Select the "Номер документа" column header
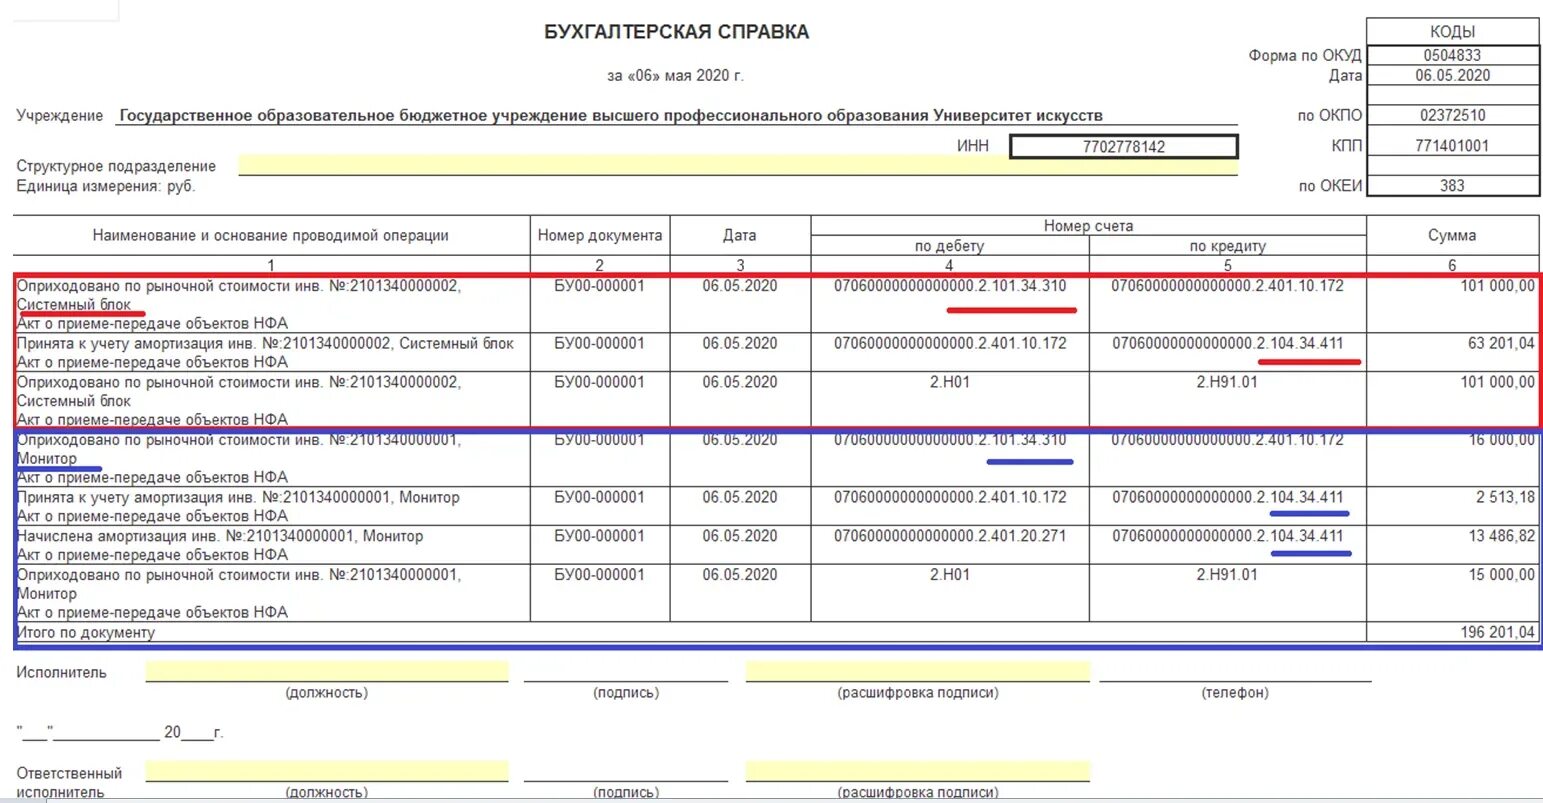 click(x=600, y=236)
